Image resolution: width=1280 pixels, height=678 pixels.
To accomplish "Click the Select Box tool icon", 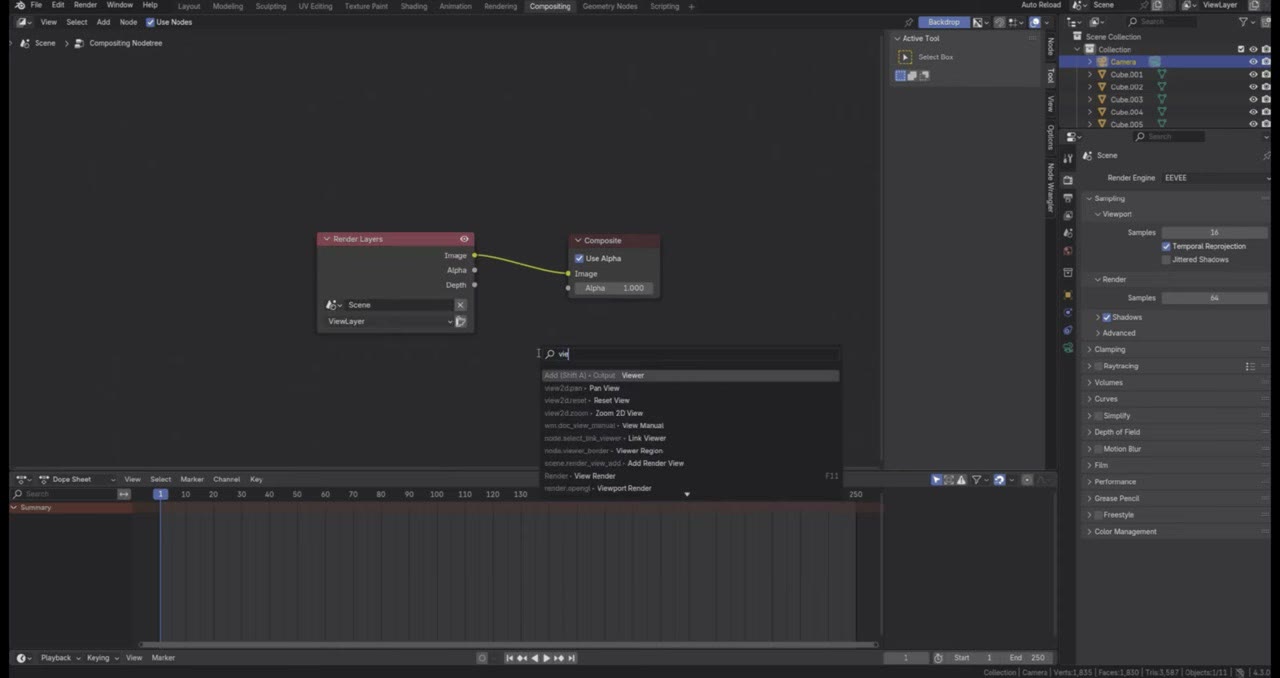I will pos(905,57).
